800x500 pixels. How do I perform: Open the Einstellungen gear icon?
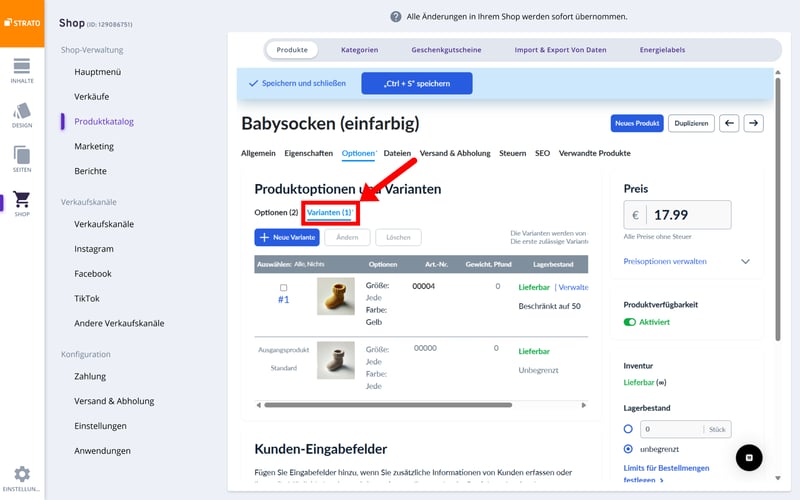[x=22, y=478]
